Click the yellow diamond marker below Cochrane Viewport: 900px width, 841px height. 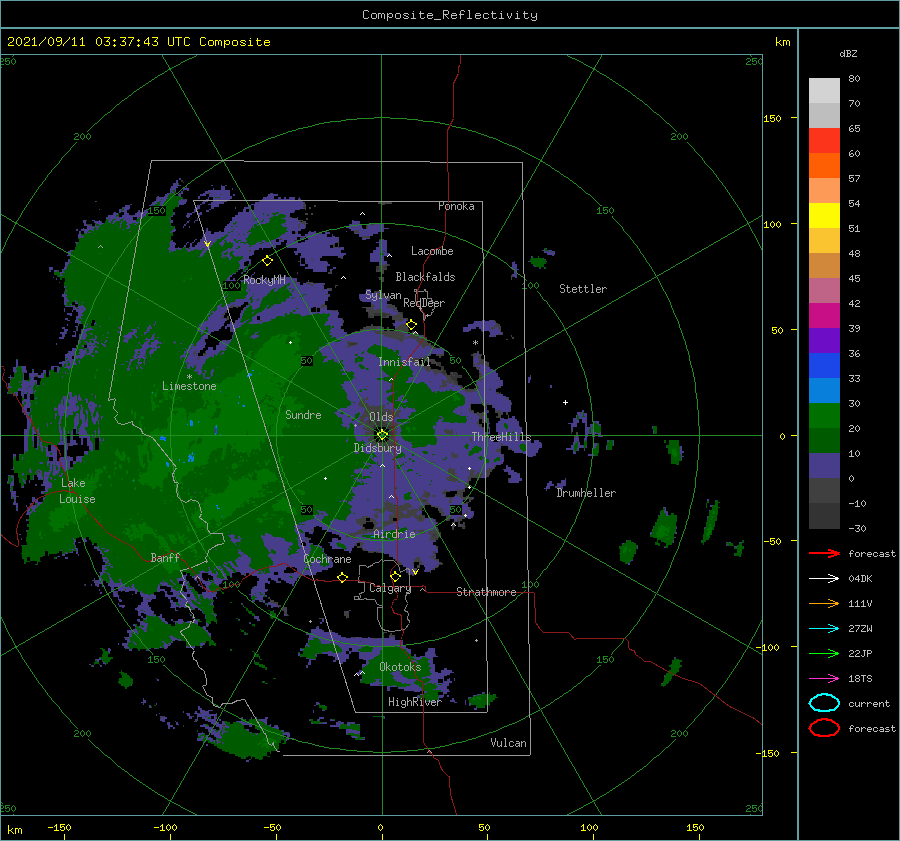pos(343,577)
